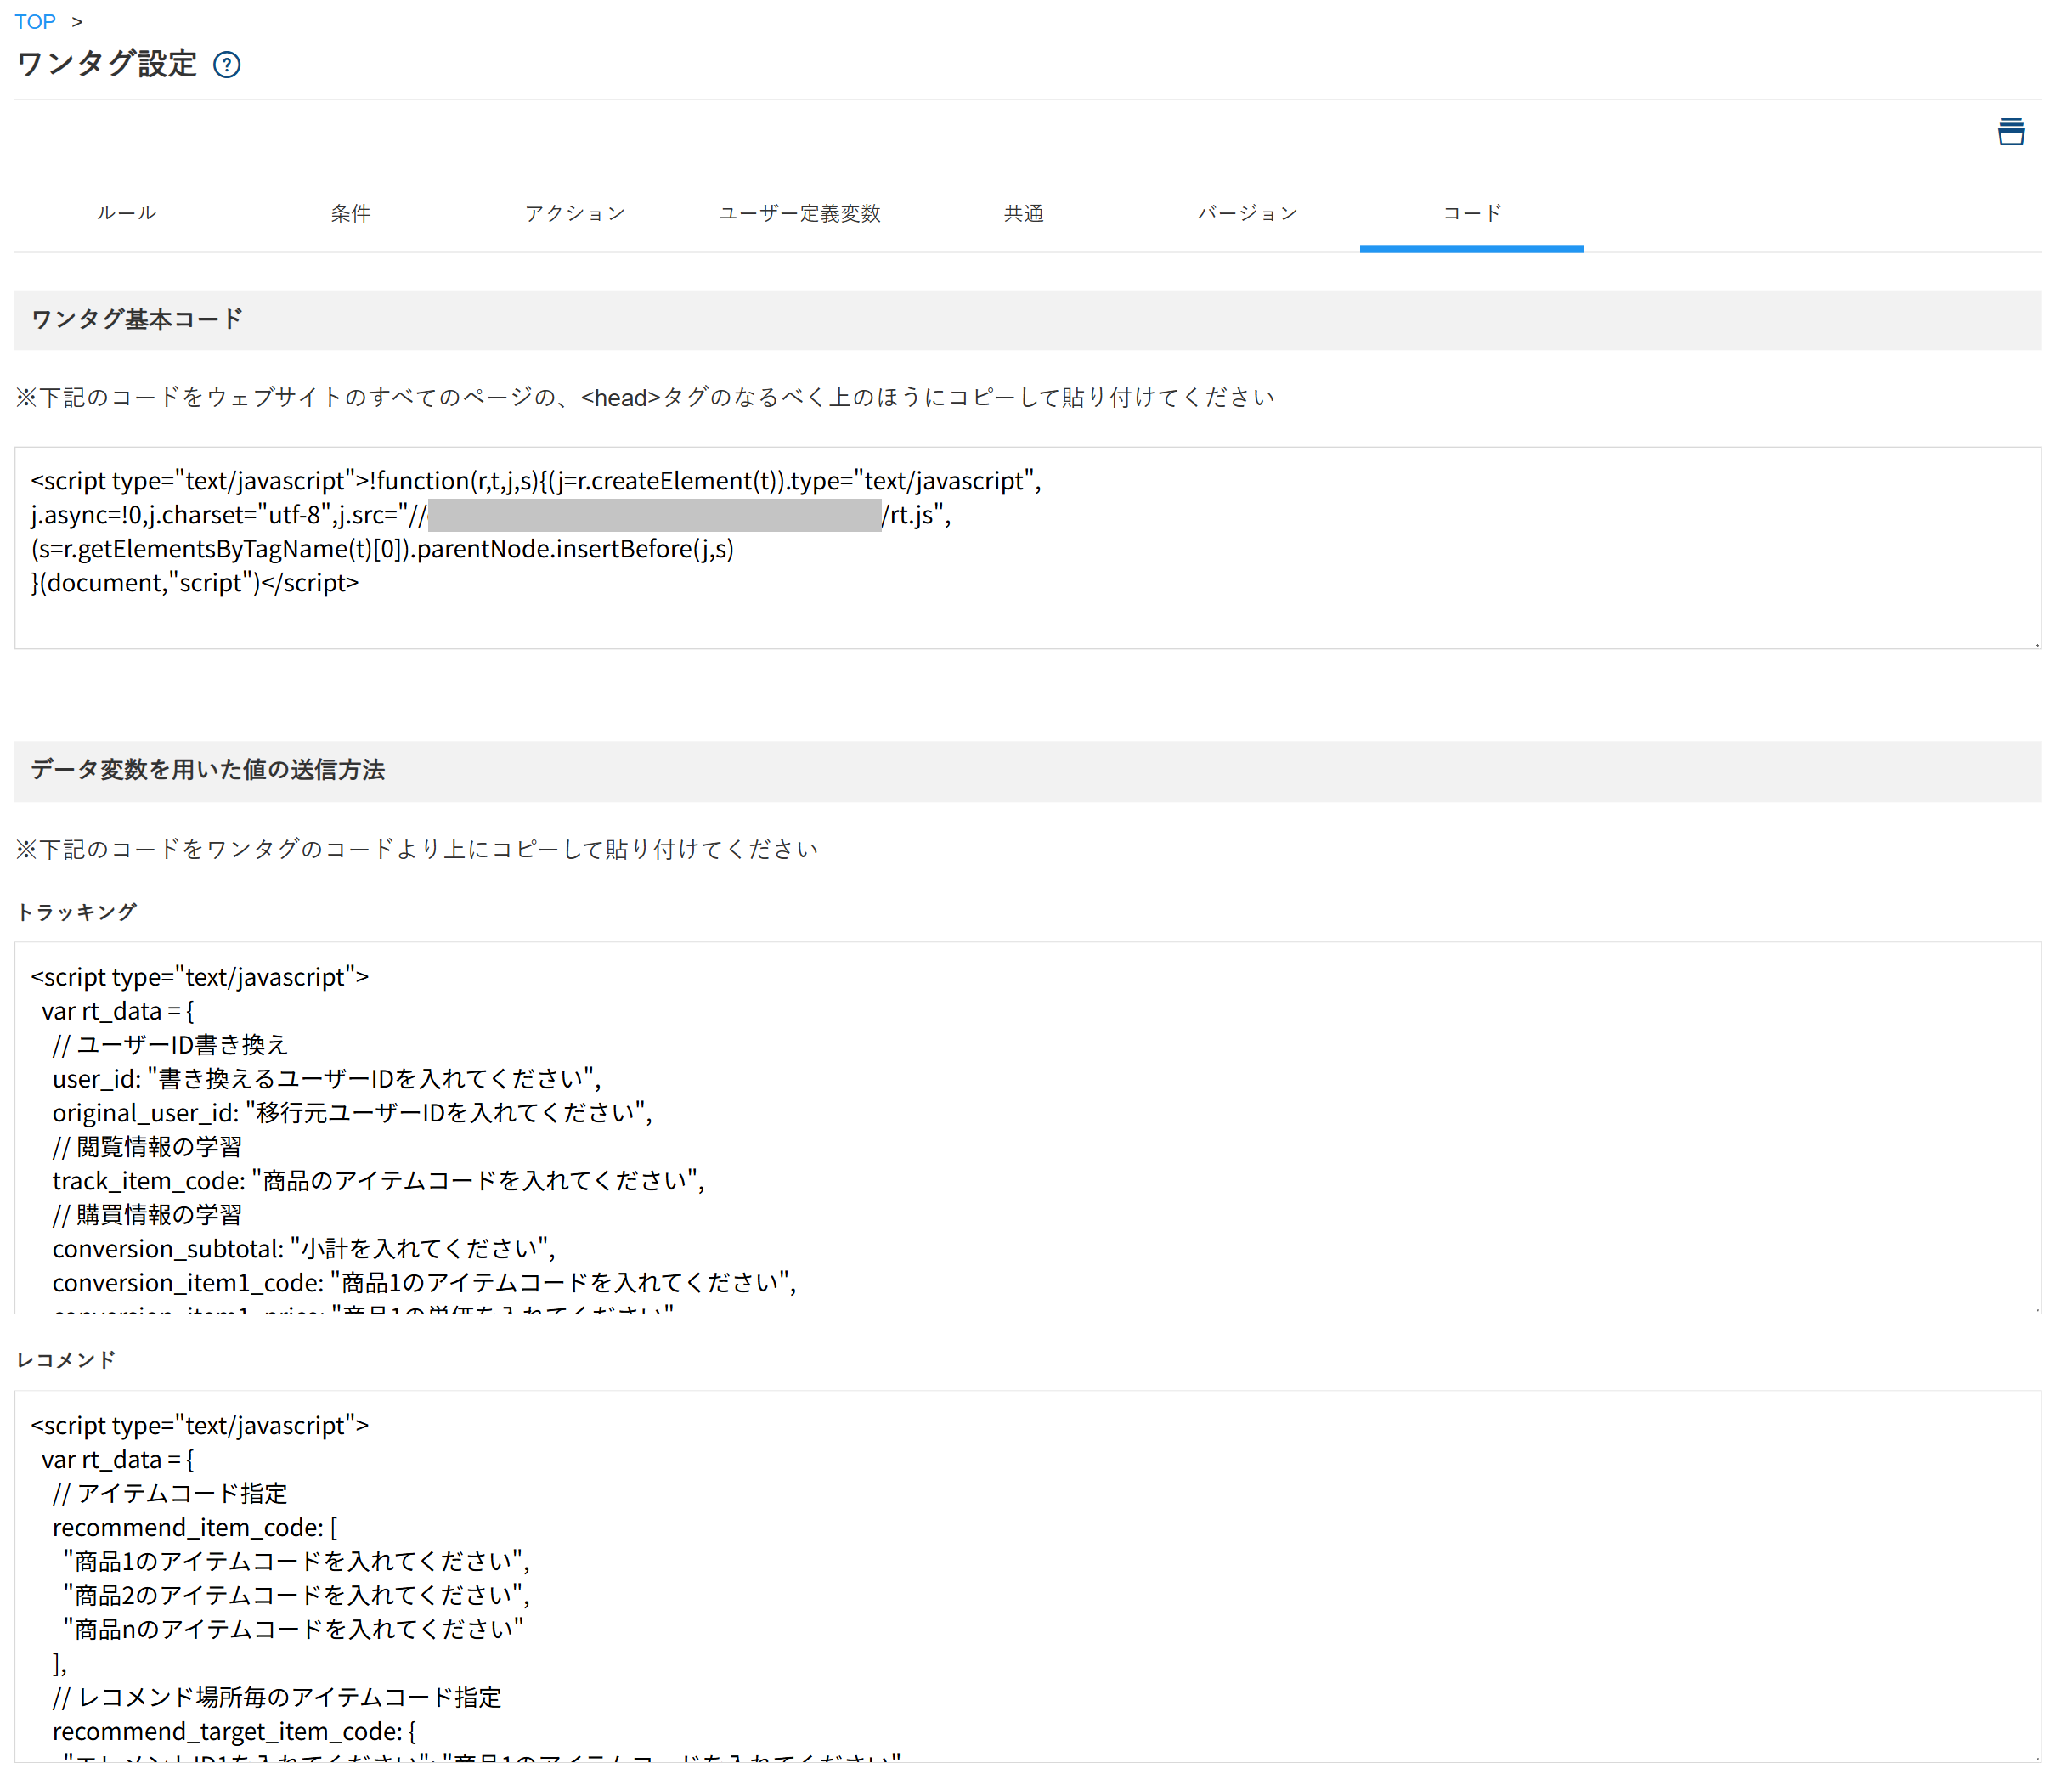Image resolution: width=2072 pixels, height=1791 pixels.
Task: Select the コード tab
Action: (x=1472, y=213)
